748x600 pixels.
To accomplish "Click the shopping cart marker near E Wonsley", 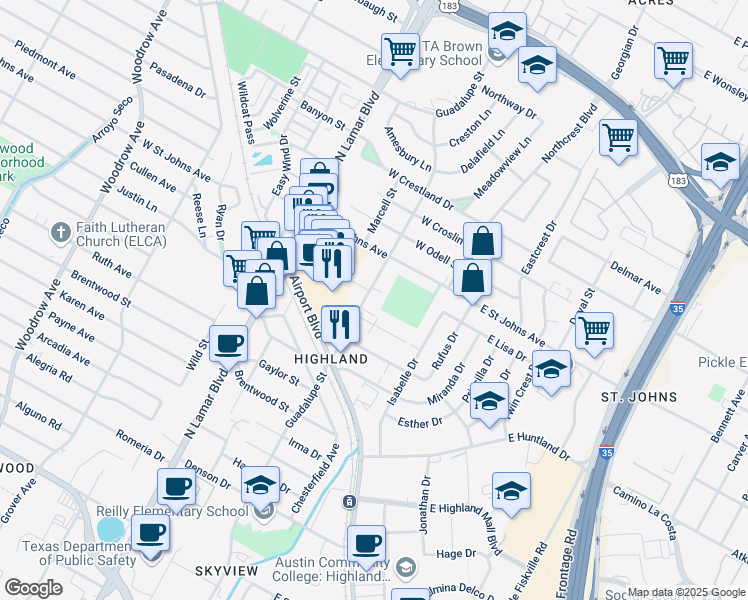I will click(674, 61).
